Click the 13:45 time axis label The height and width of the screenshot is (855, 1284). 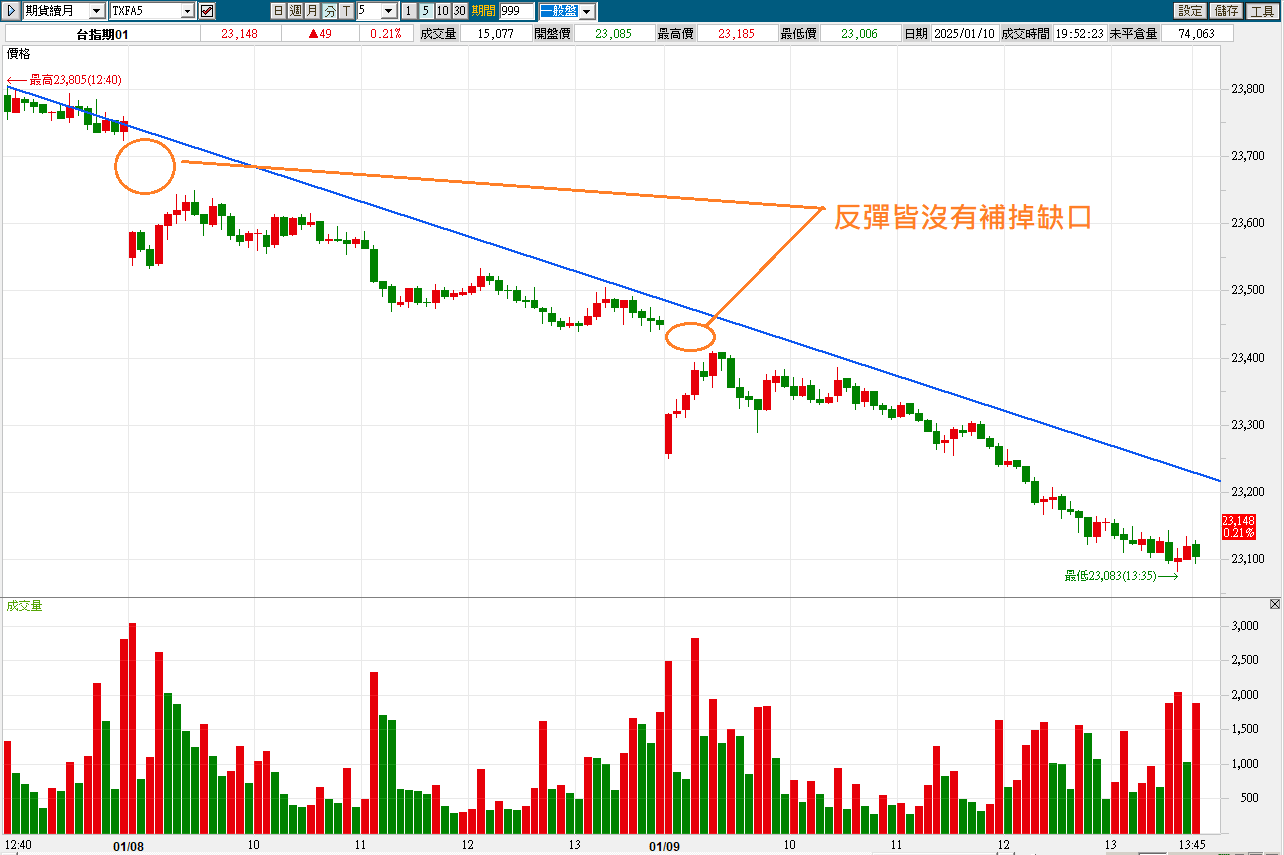click(1190, 846)
